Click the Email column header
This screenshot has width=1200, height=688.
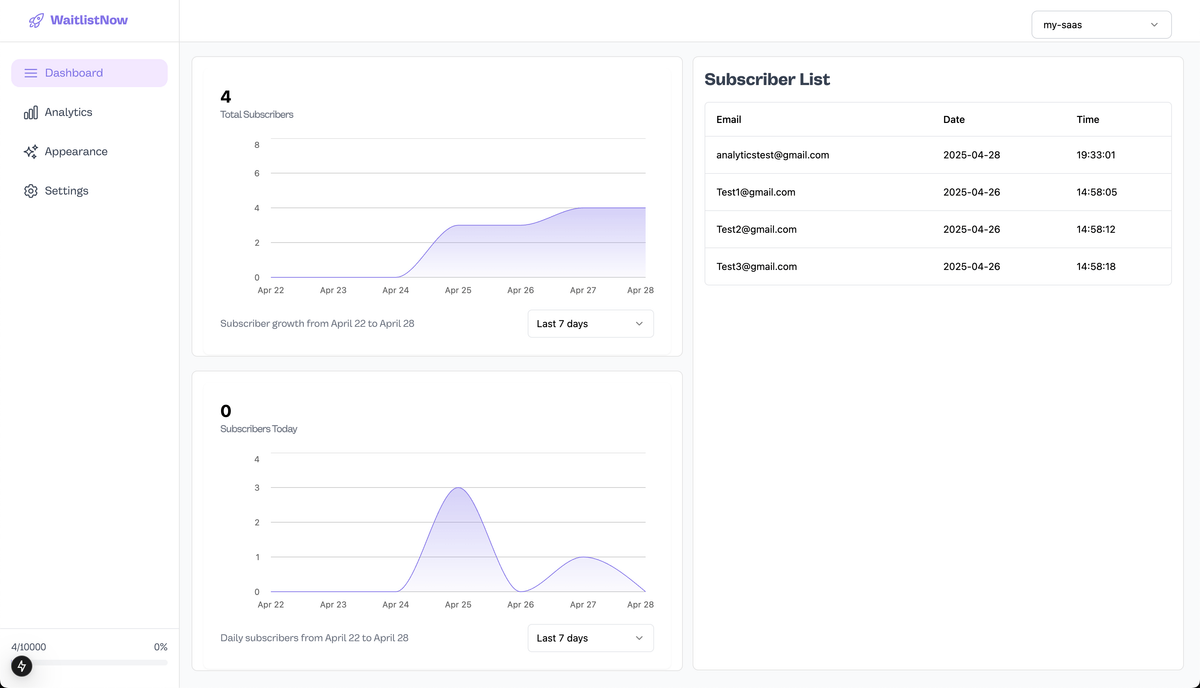pyautogui.click(x=729, y=120)
